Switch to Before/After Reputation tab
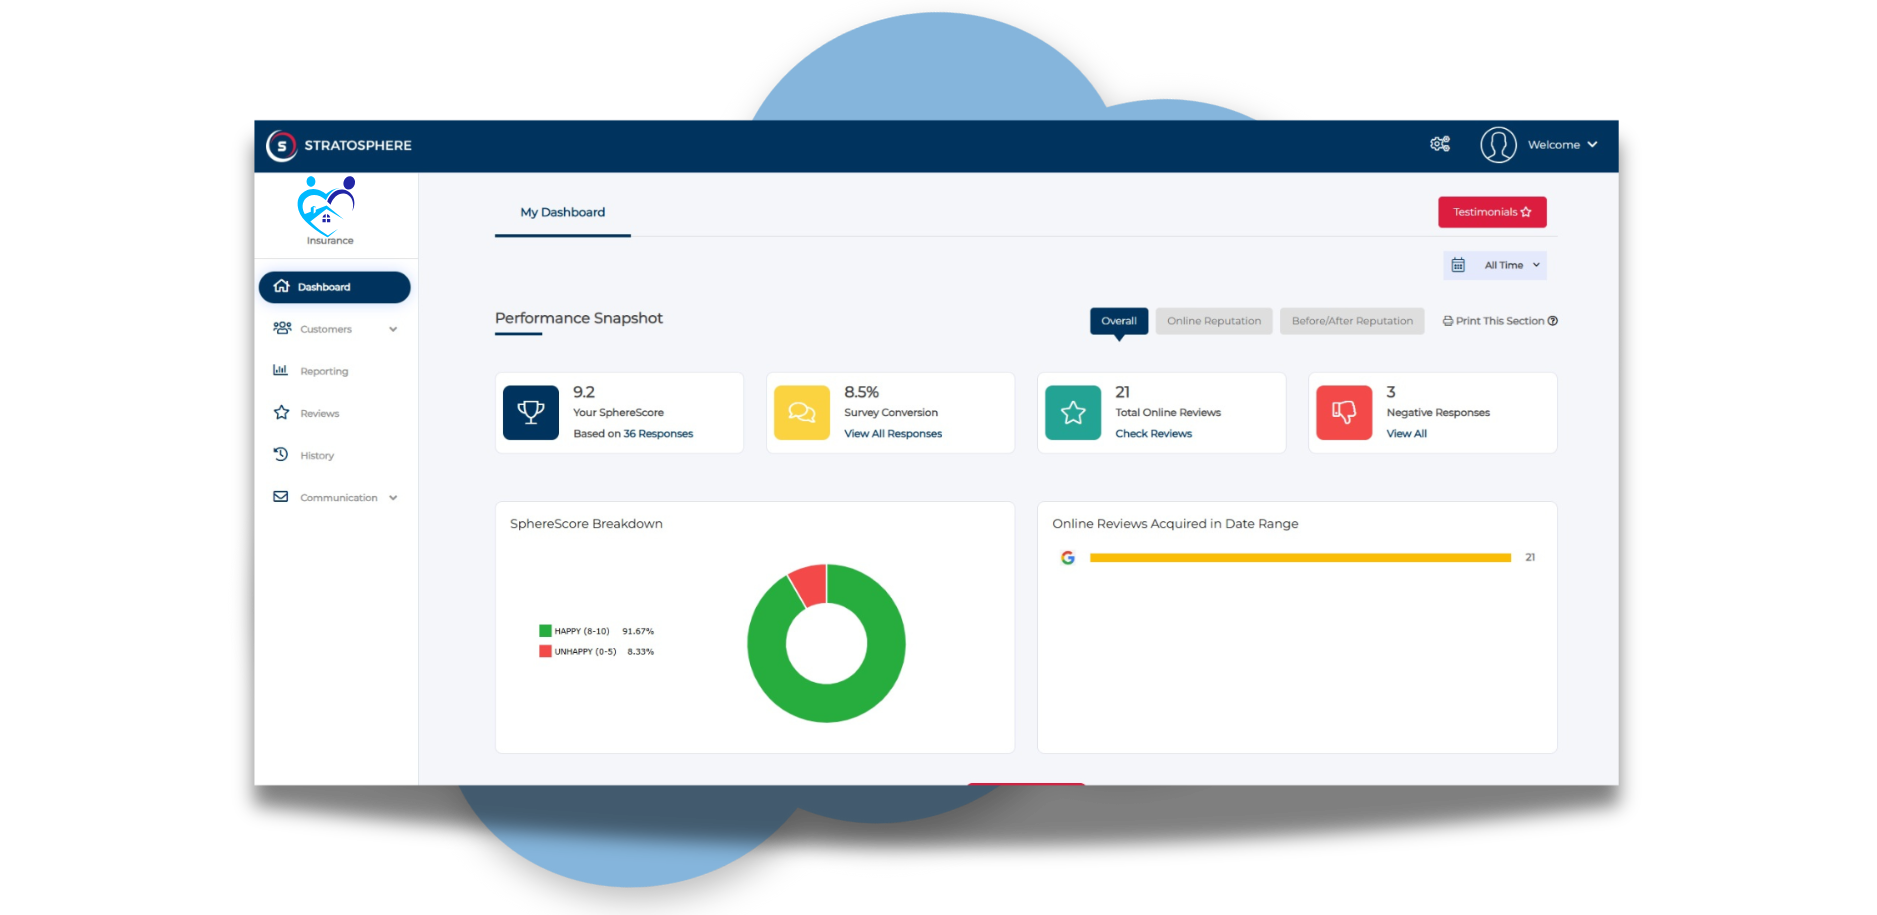The height and width of the screenshot is (915, 1877). (1351, 321)
